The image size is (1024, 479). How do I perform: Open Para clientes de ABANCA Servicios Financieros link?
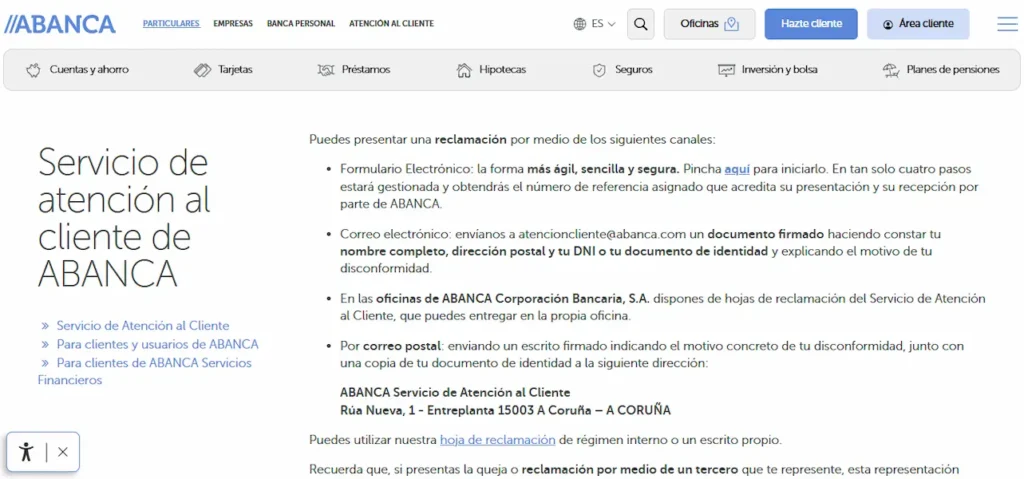point(144,371)
